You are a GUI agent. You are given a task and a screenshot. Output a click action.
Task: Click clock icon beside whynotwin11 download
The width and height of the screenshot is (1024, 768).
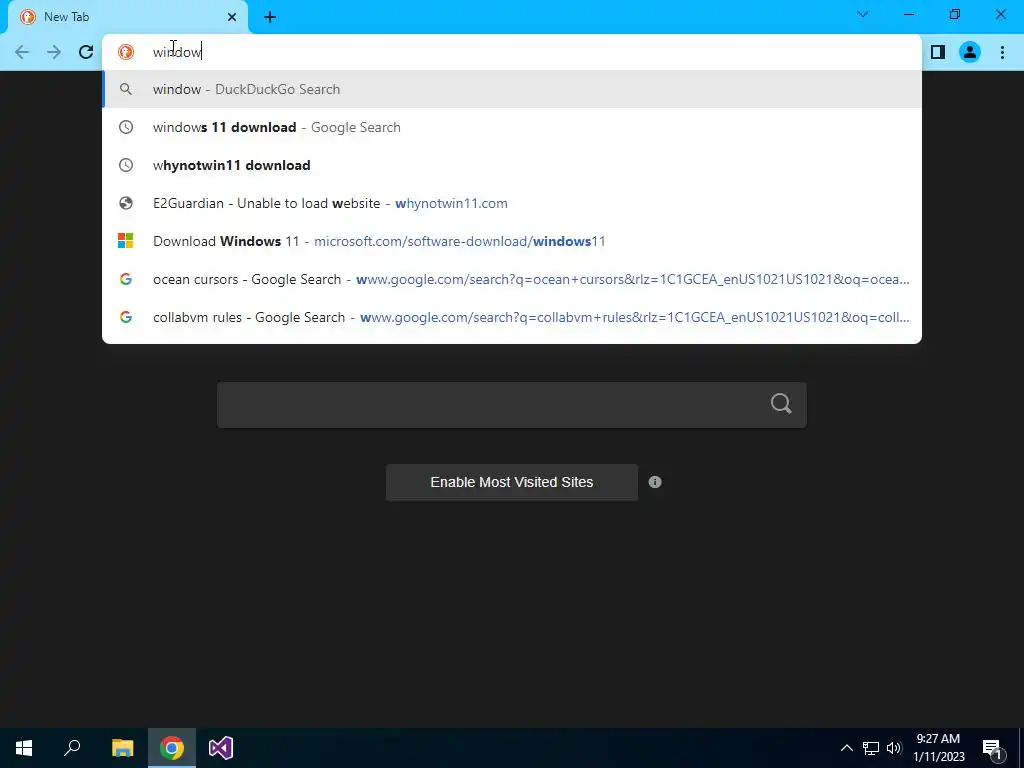[x=125, y=165]
